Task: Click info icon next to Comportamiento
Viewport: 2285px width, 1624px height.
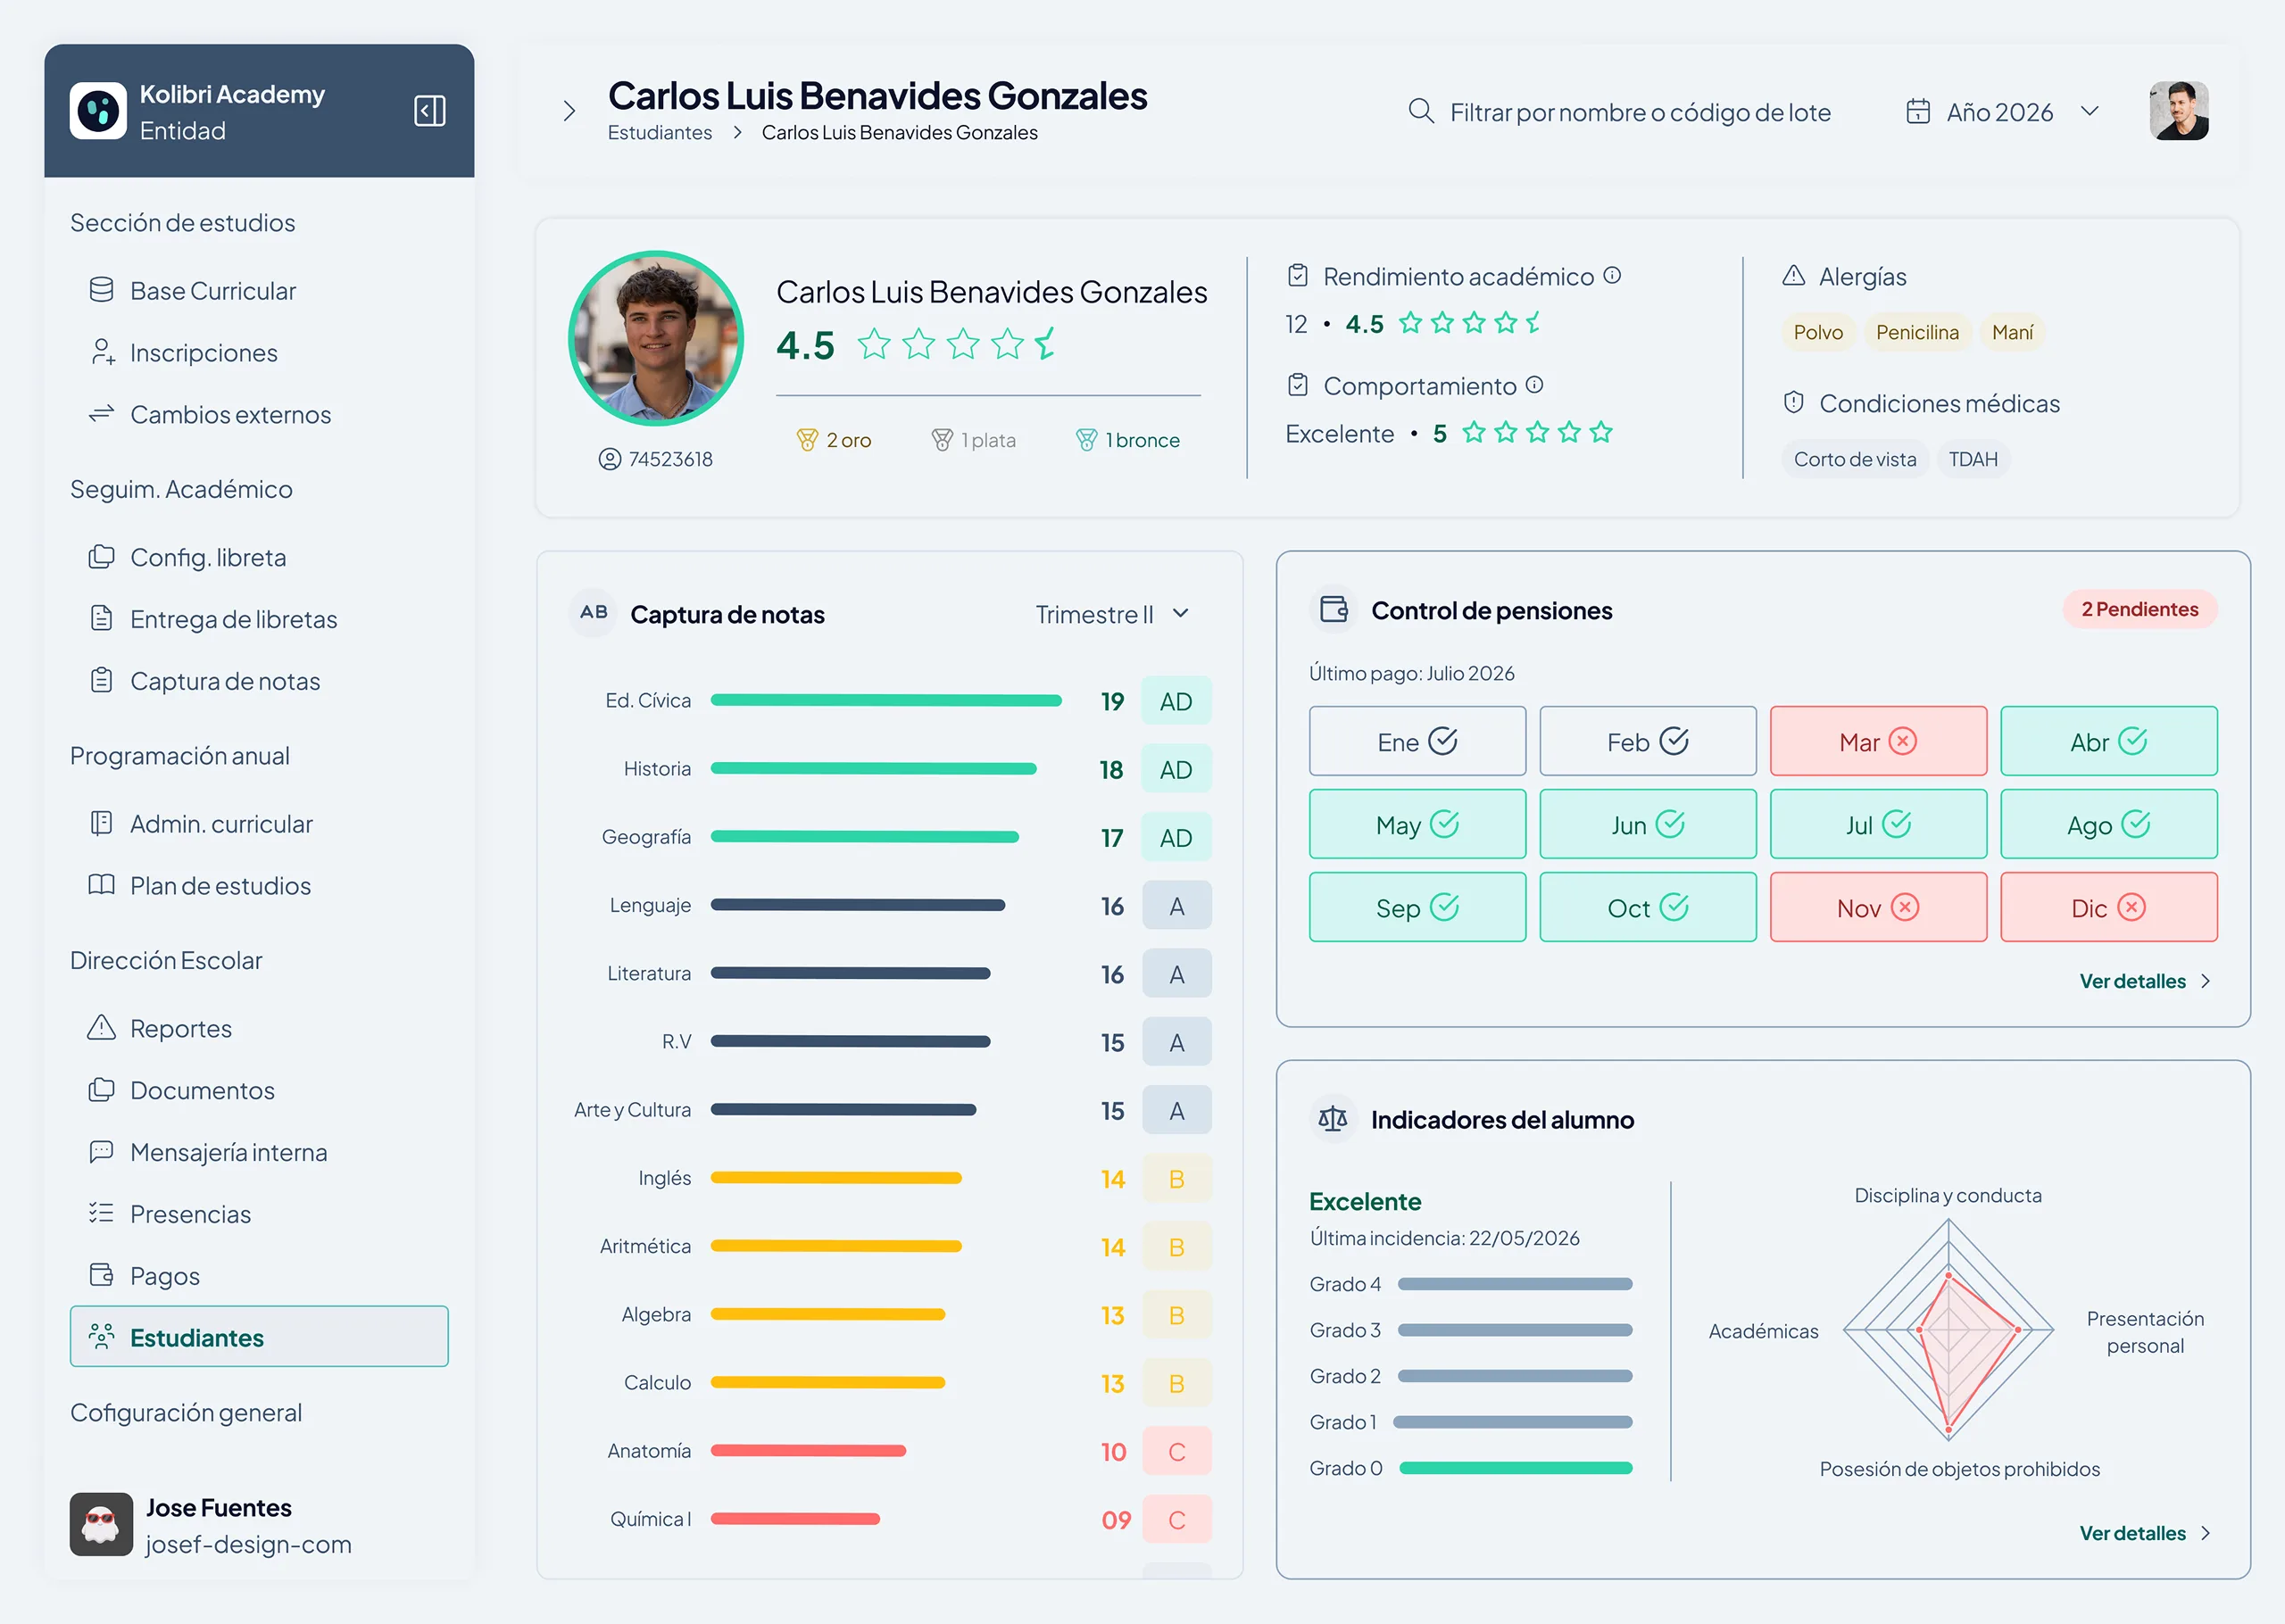Action: (x=1534, y=385)
